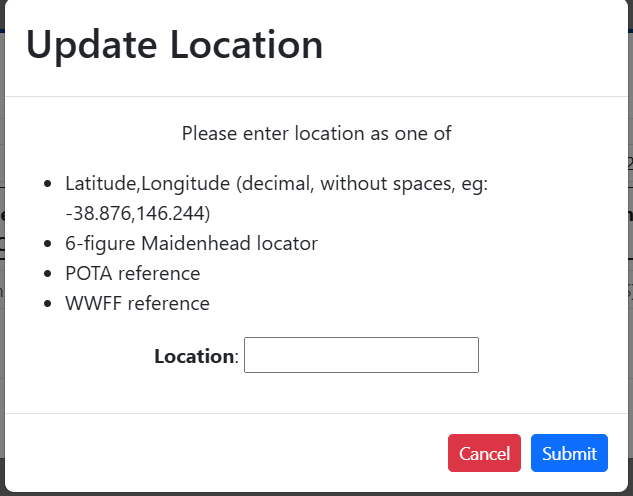
Task: Click empty header space right of the title
Action: point(480,45)
